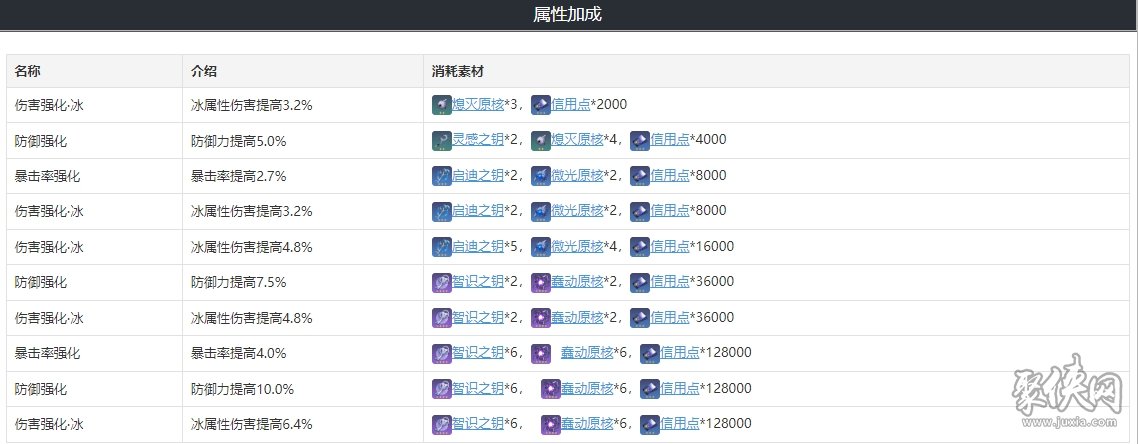Click the 熄灭原核 icon in the first row
The height and width of the screenshot is (444, 1138).
click(442, 104)
